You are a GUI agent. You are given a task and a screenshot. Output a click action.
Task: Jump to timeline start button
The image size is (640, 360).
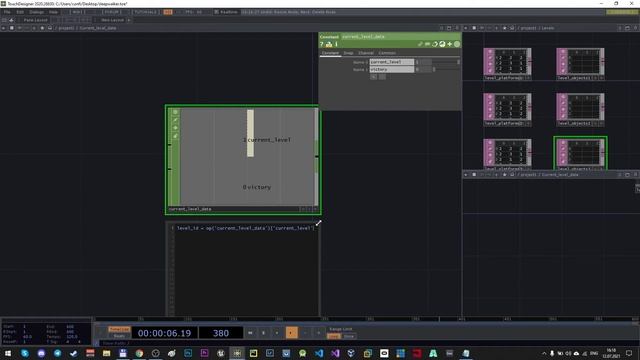coord(250,333)
